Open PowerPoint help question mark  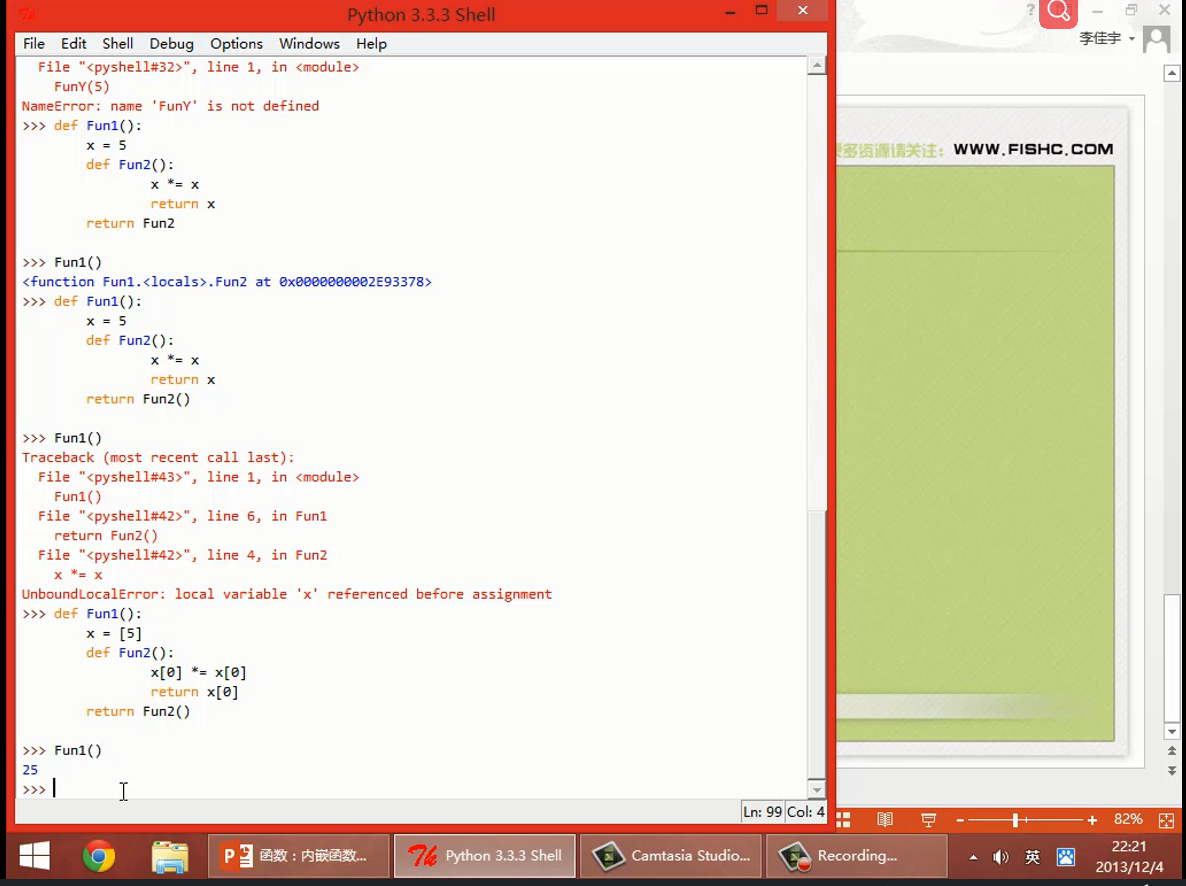click(x=1030, y=10)
